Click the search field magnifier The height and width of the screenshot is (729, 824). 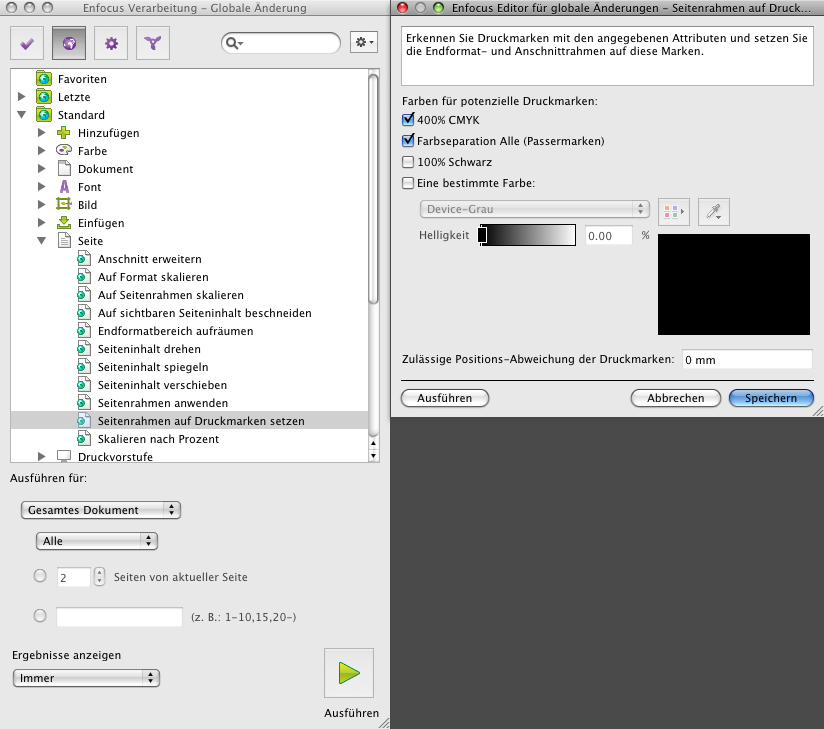pyautogui.click(x=233, y=43)
